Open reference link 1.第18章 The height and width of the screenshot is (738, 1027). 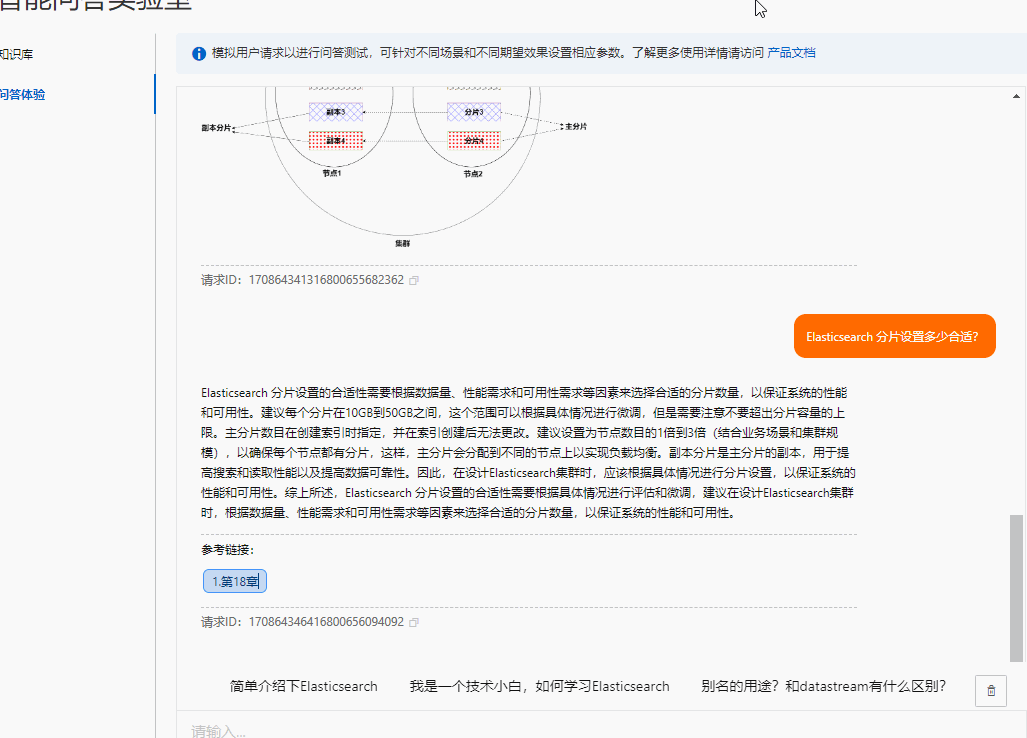tap(235, 581)
